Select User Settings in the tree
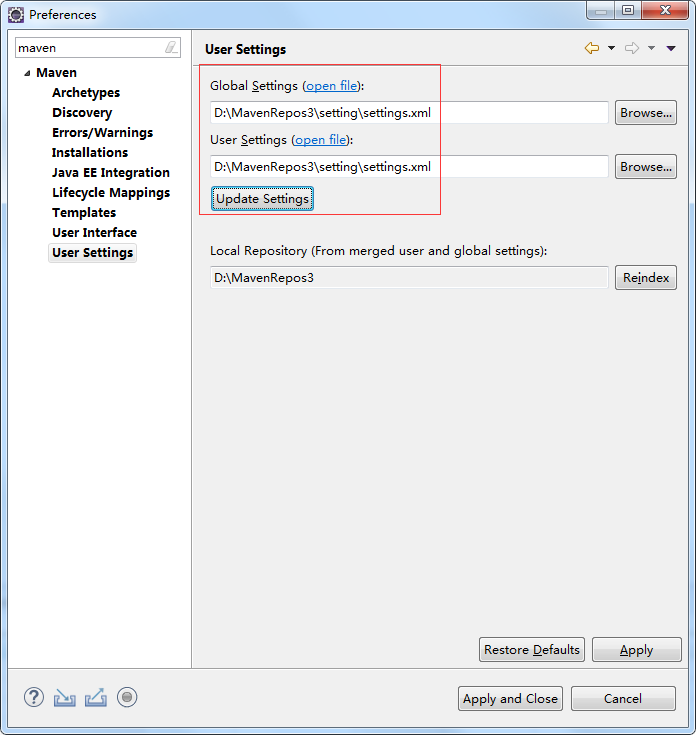Viewport: 696px width, 735px height. 92,253
